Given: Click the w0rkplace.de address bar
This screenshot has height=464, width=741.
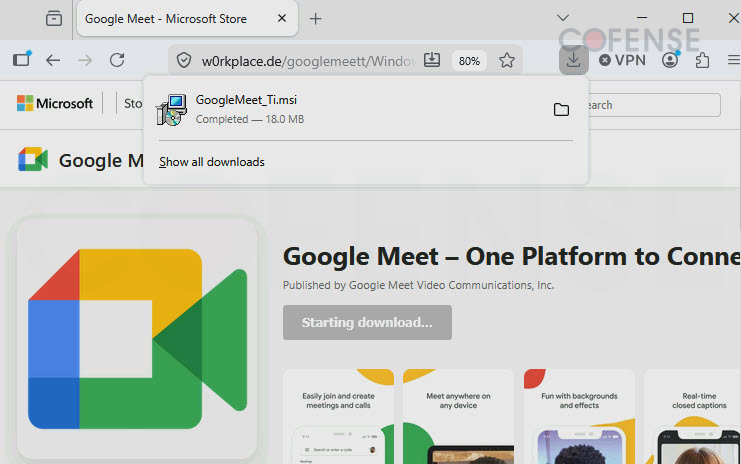Looking at the screenshot, I should pyautogui.click(x=307, y=61).
